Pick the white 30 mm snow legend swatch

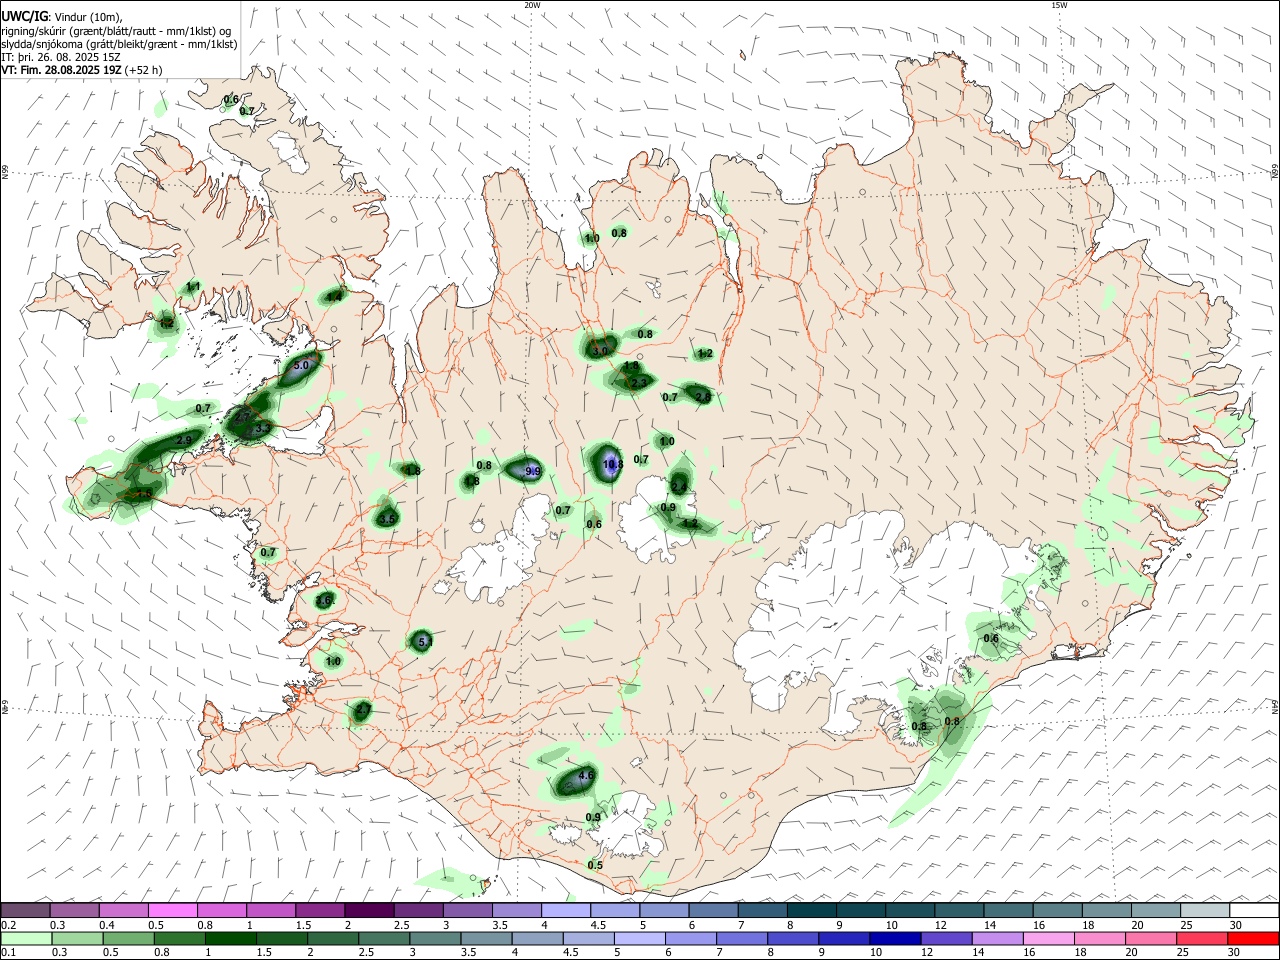point(1254,910)
